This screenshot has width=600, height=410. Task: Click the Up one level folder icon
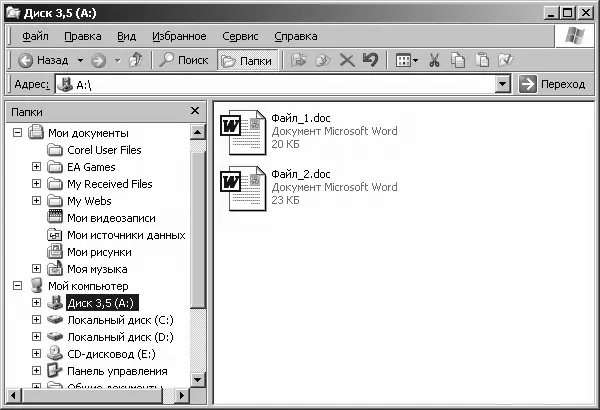135,60
